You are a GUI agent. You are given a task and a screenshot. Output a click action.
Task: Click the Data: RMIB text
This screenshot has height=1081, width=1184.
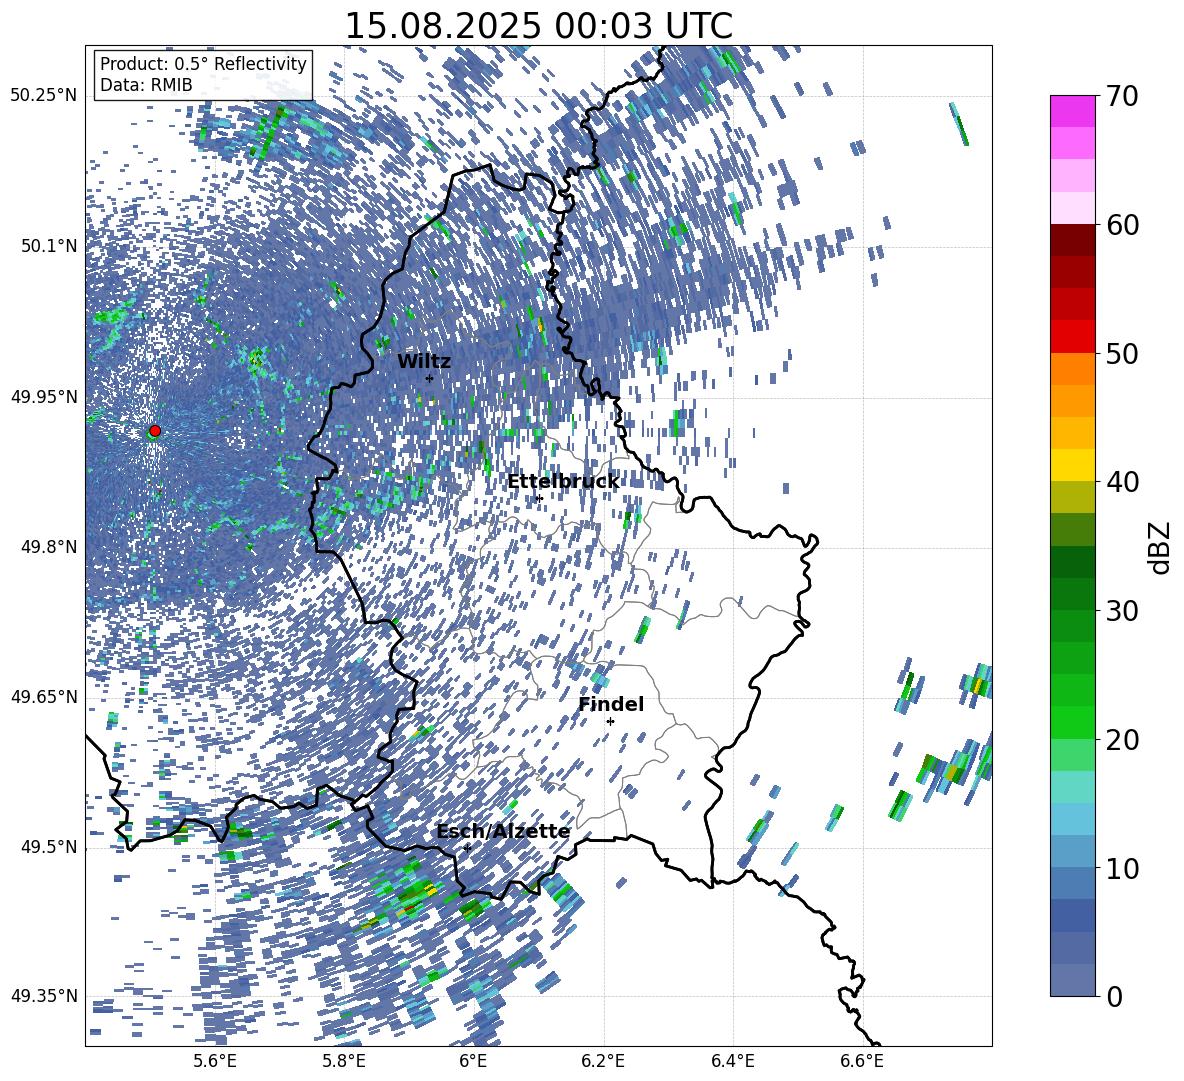tap(146, 85)
